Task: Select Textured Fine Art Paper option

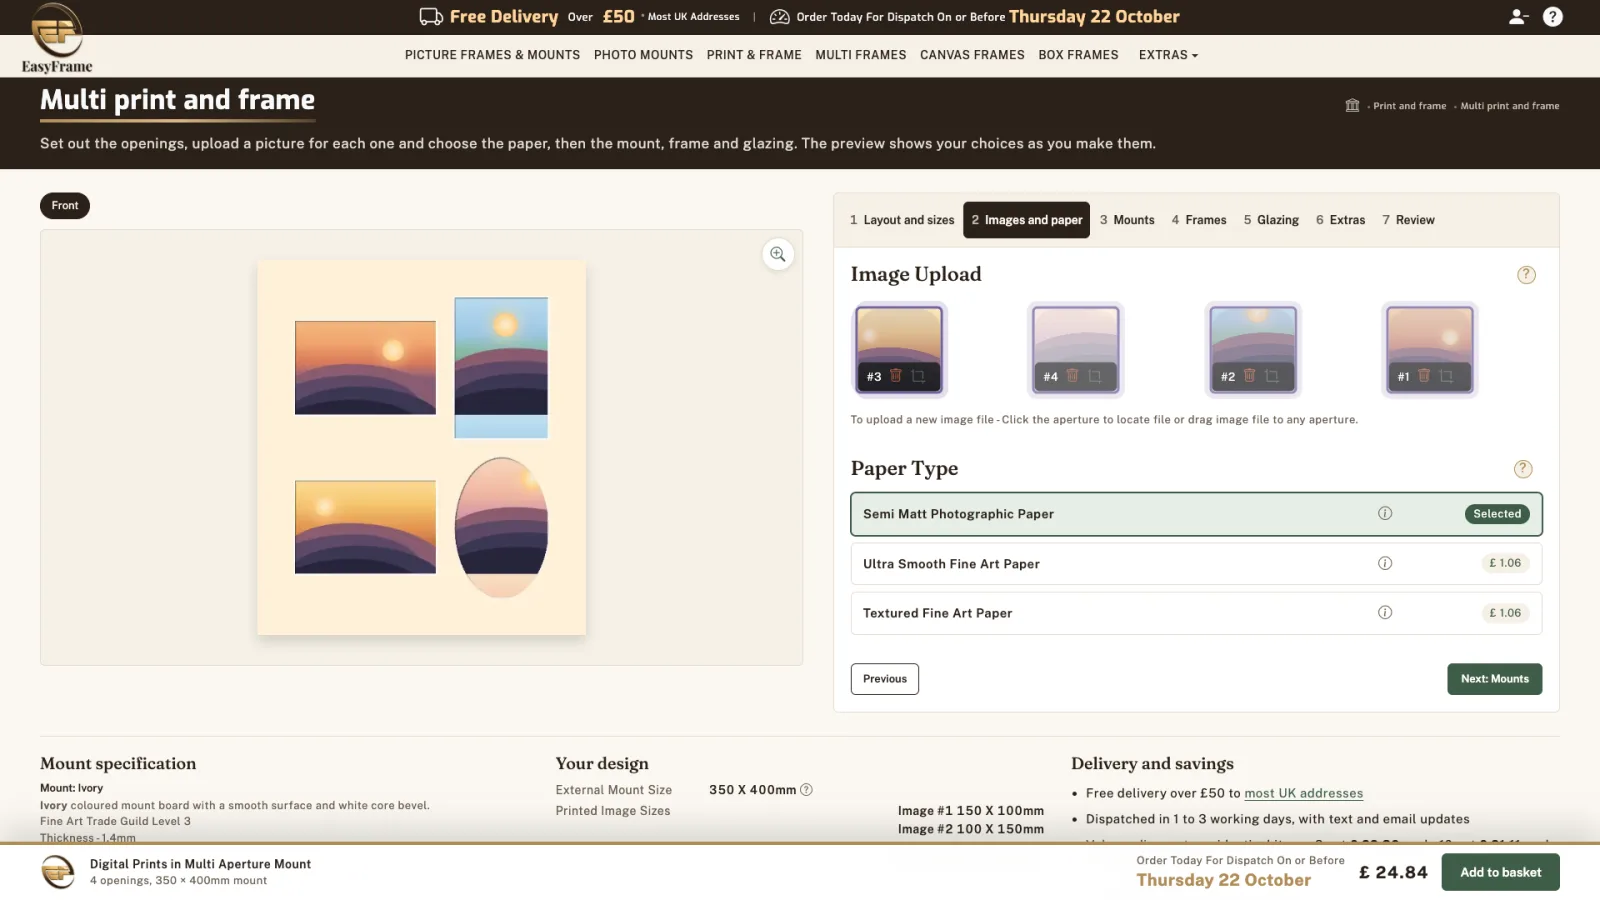Action: 1196,613
